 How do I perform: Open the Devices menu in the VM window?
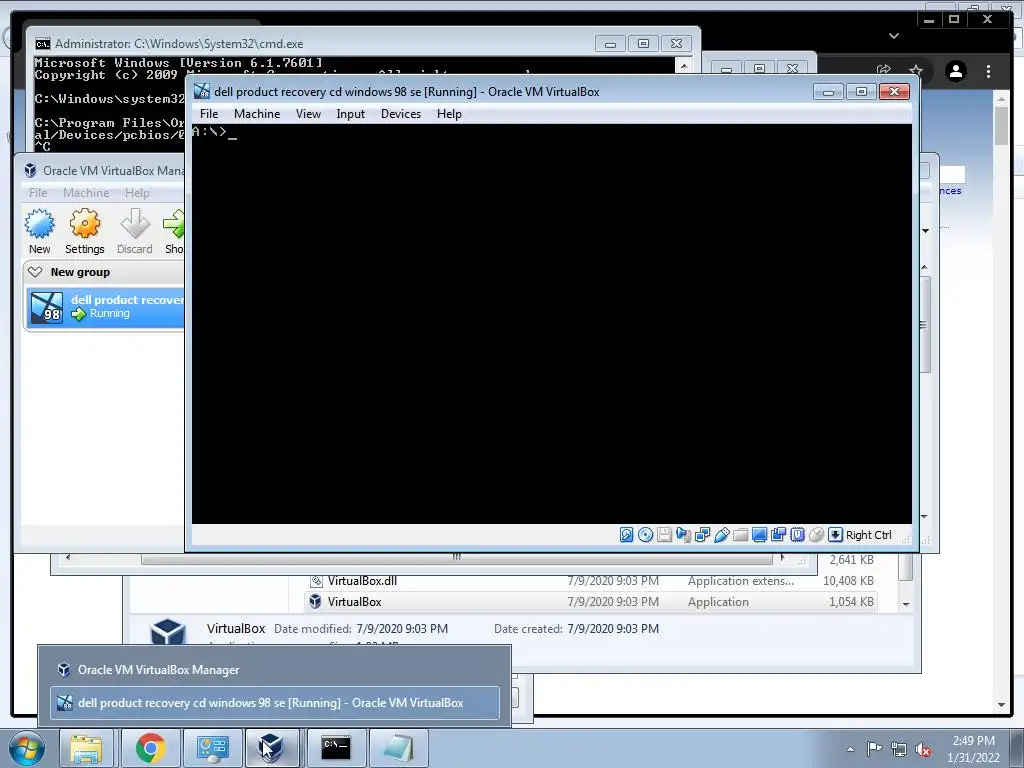click(x=401, y=114)
